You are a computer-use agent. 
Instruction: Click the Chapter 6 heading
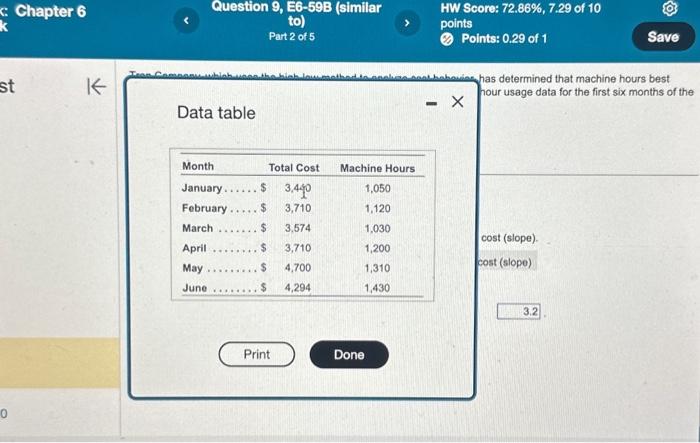50,11
